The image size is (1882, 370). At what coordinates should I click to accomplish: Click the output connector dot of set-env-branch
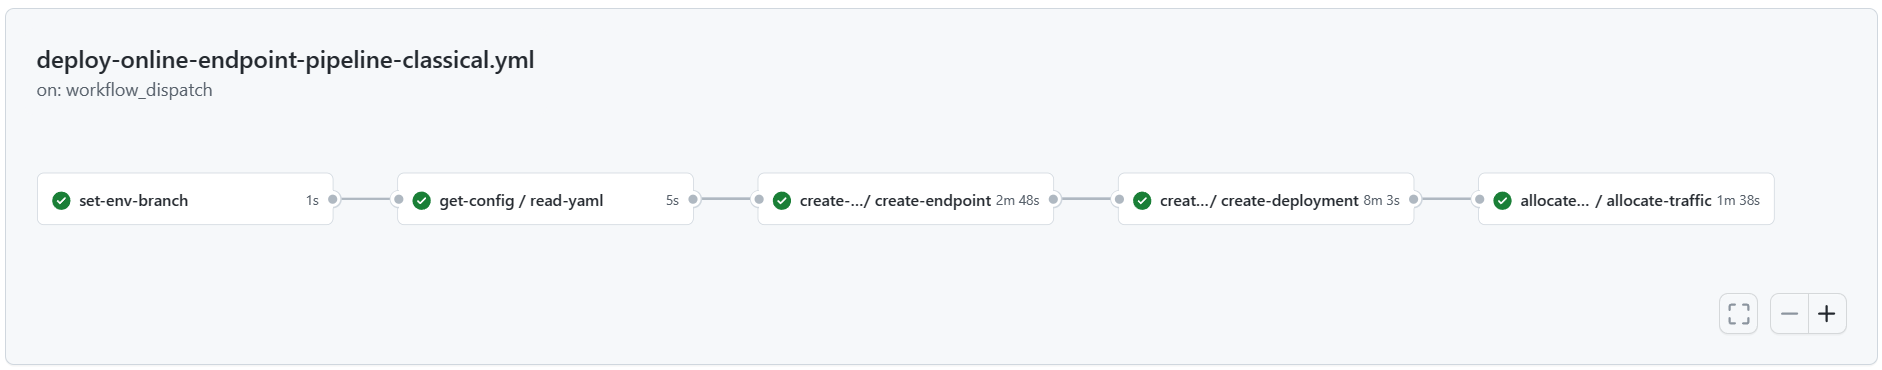pos(333,199)
